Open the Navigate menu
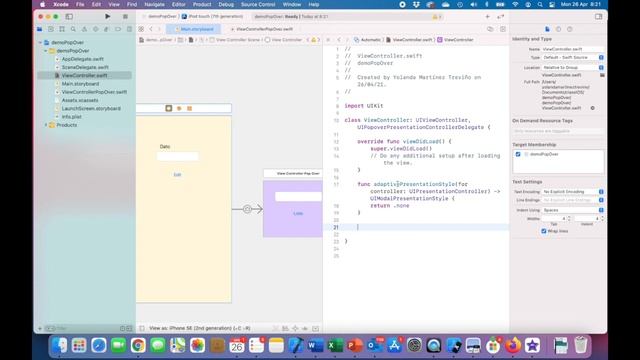 [154, 4]
